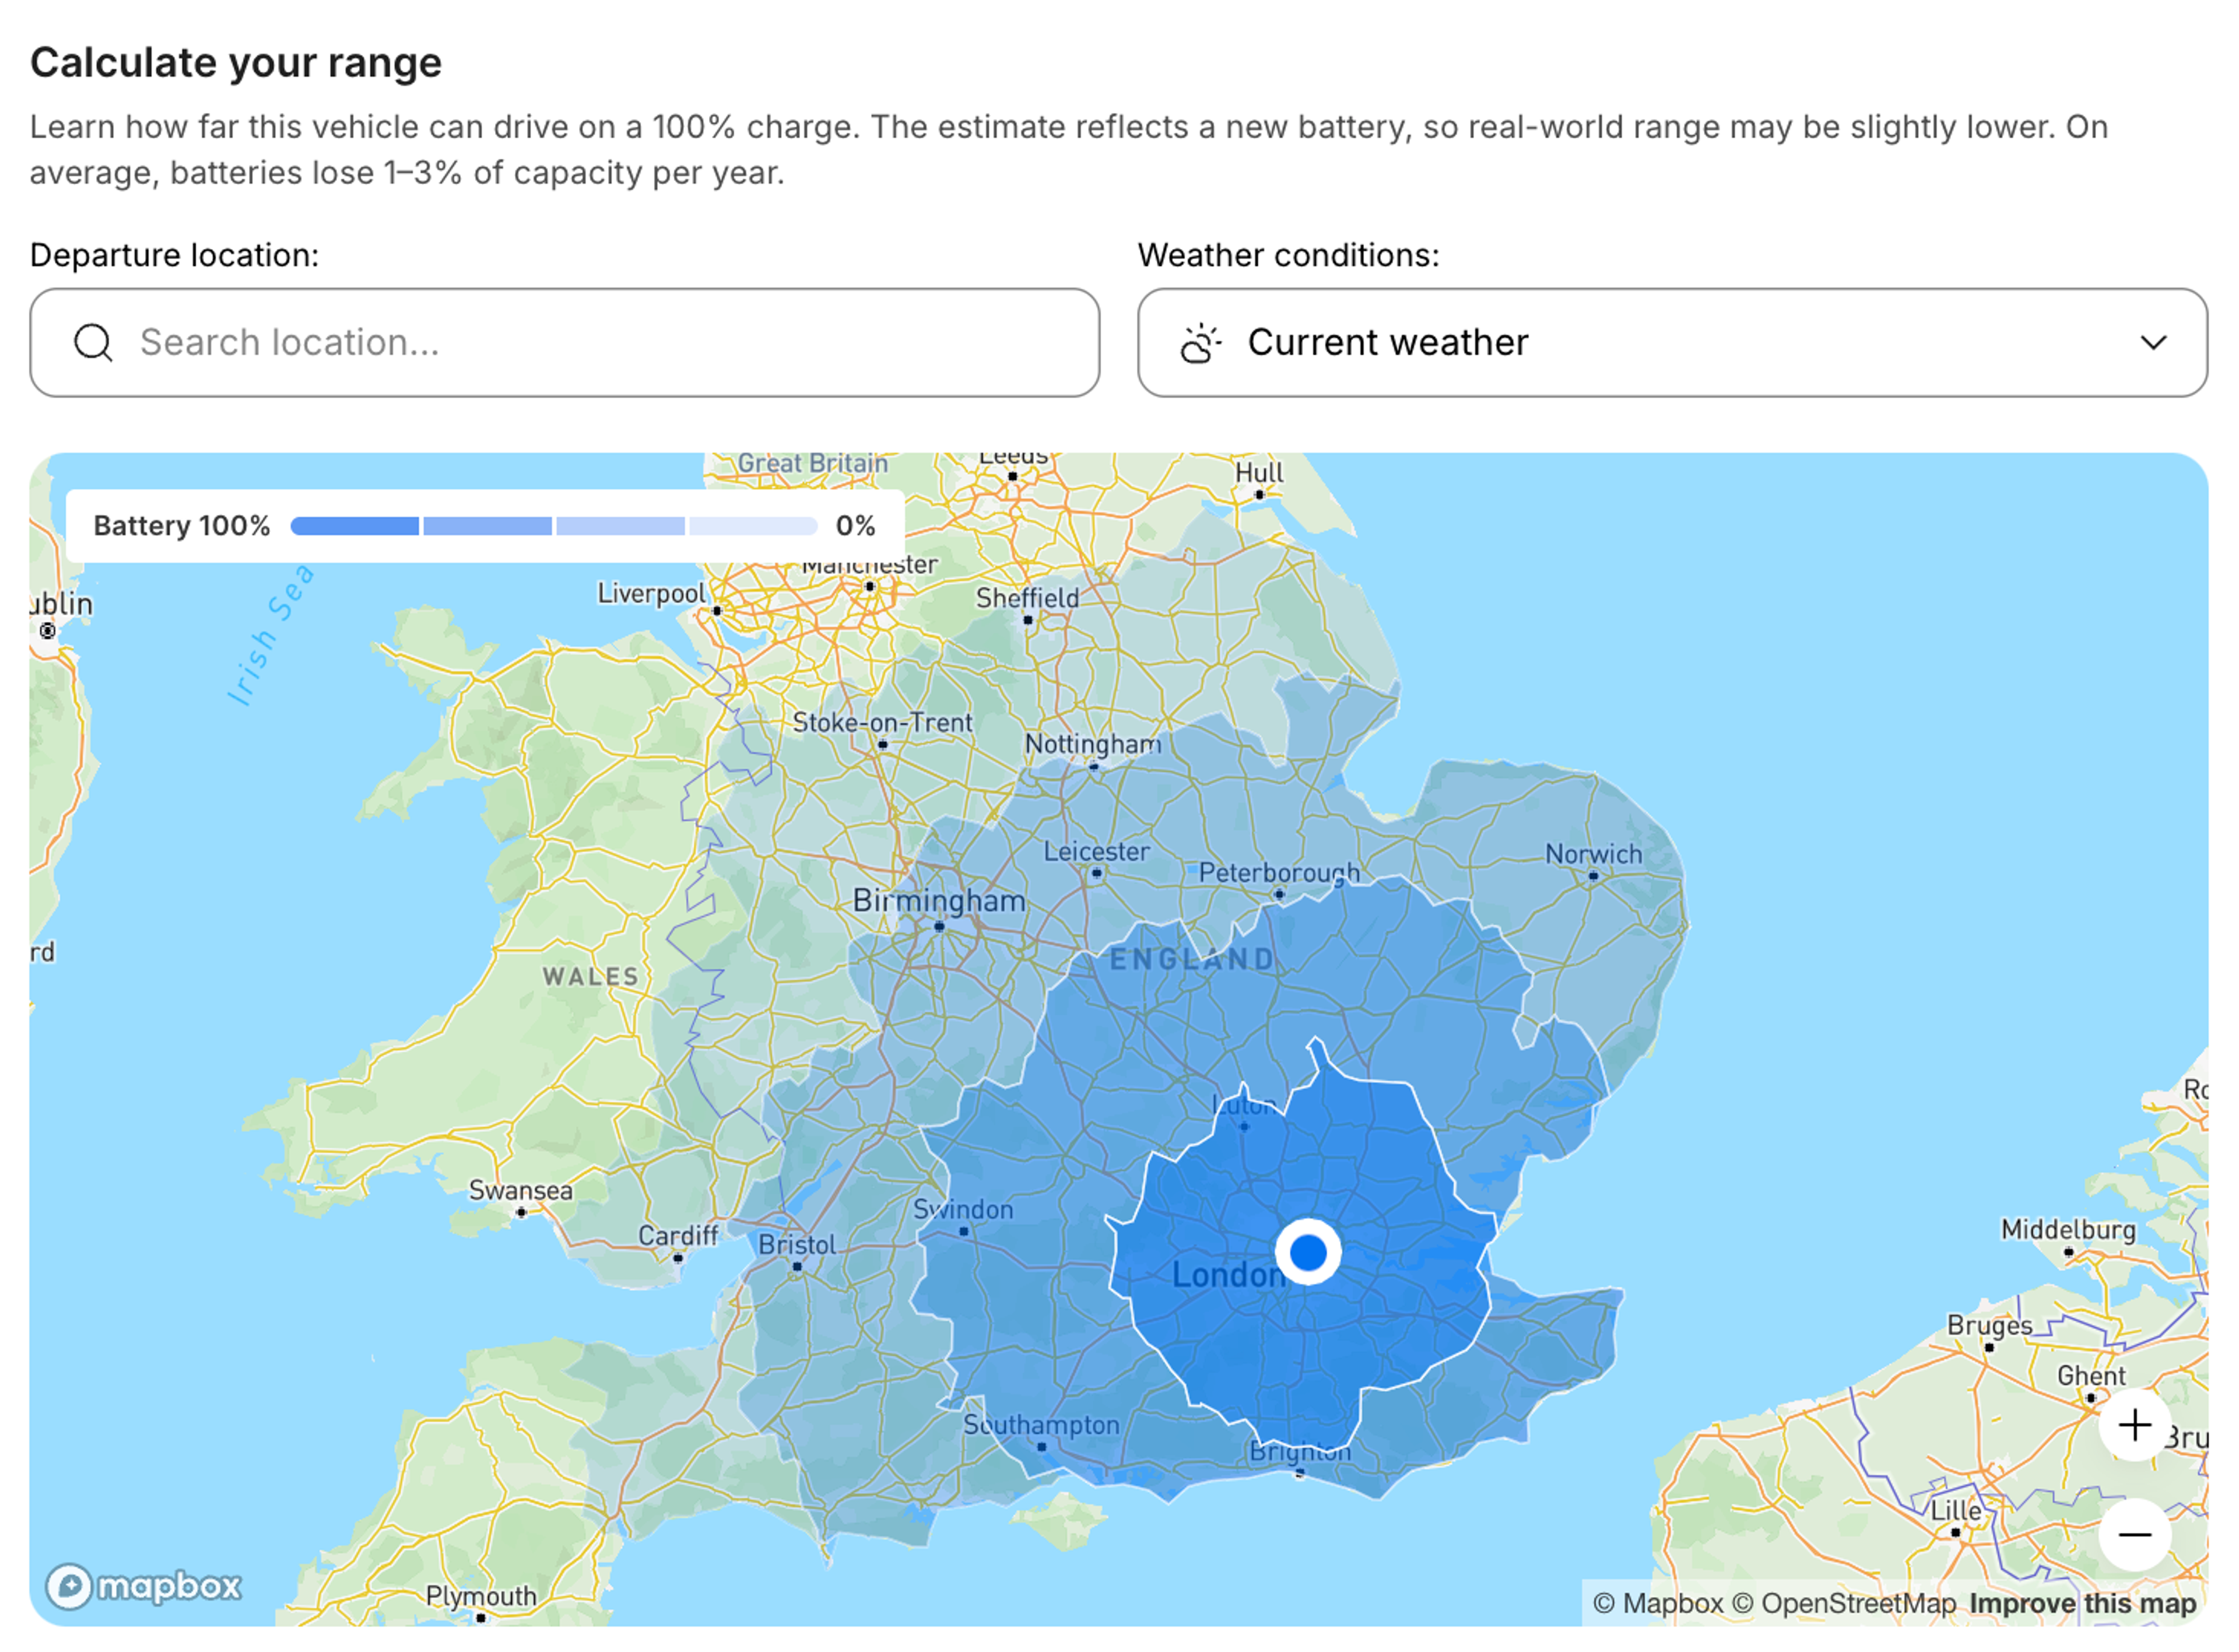Click the Improve this map link
This screenshot has height=1652, width=2239.
pyautogui.click(x=2083, y=1604)
